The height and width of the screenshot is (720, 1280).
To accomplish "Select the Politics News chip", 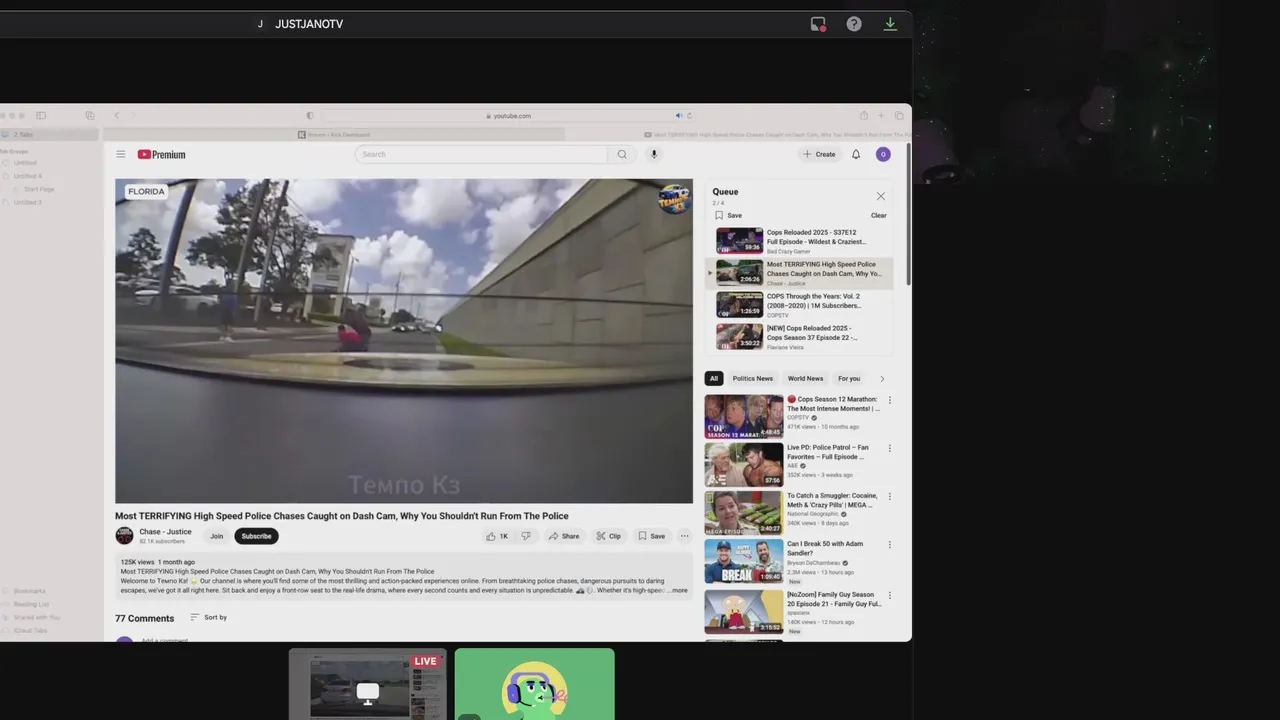I will [x=752, y=379].
